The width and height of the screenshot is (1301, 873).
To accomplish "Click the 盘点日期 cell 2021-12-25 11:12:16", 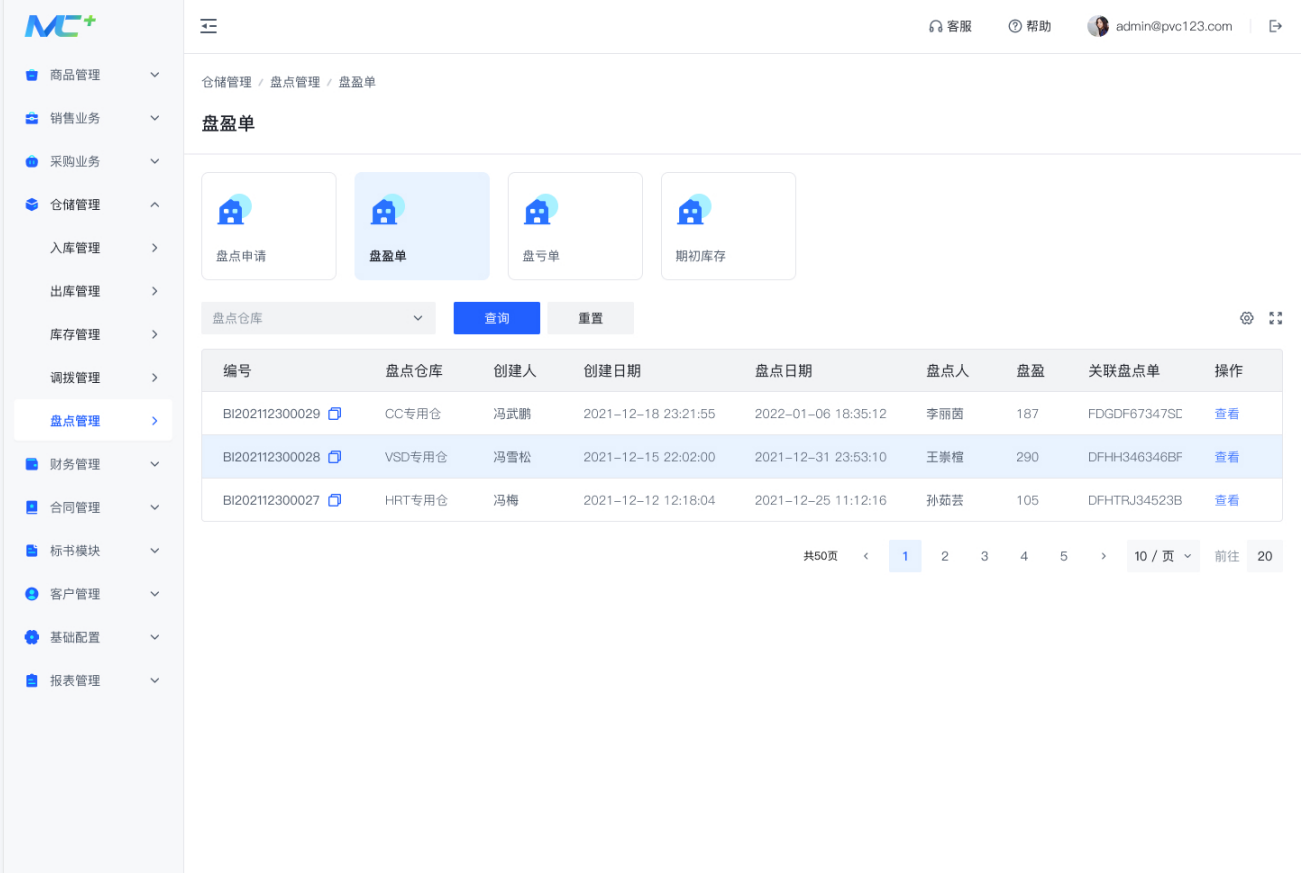I will coord(821,500).
